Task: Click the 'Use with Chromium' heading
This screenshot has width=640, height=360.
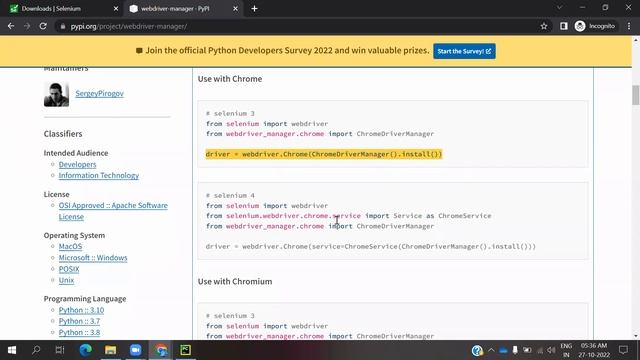Action: 235,282
